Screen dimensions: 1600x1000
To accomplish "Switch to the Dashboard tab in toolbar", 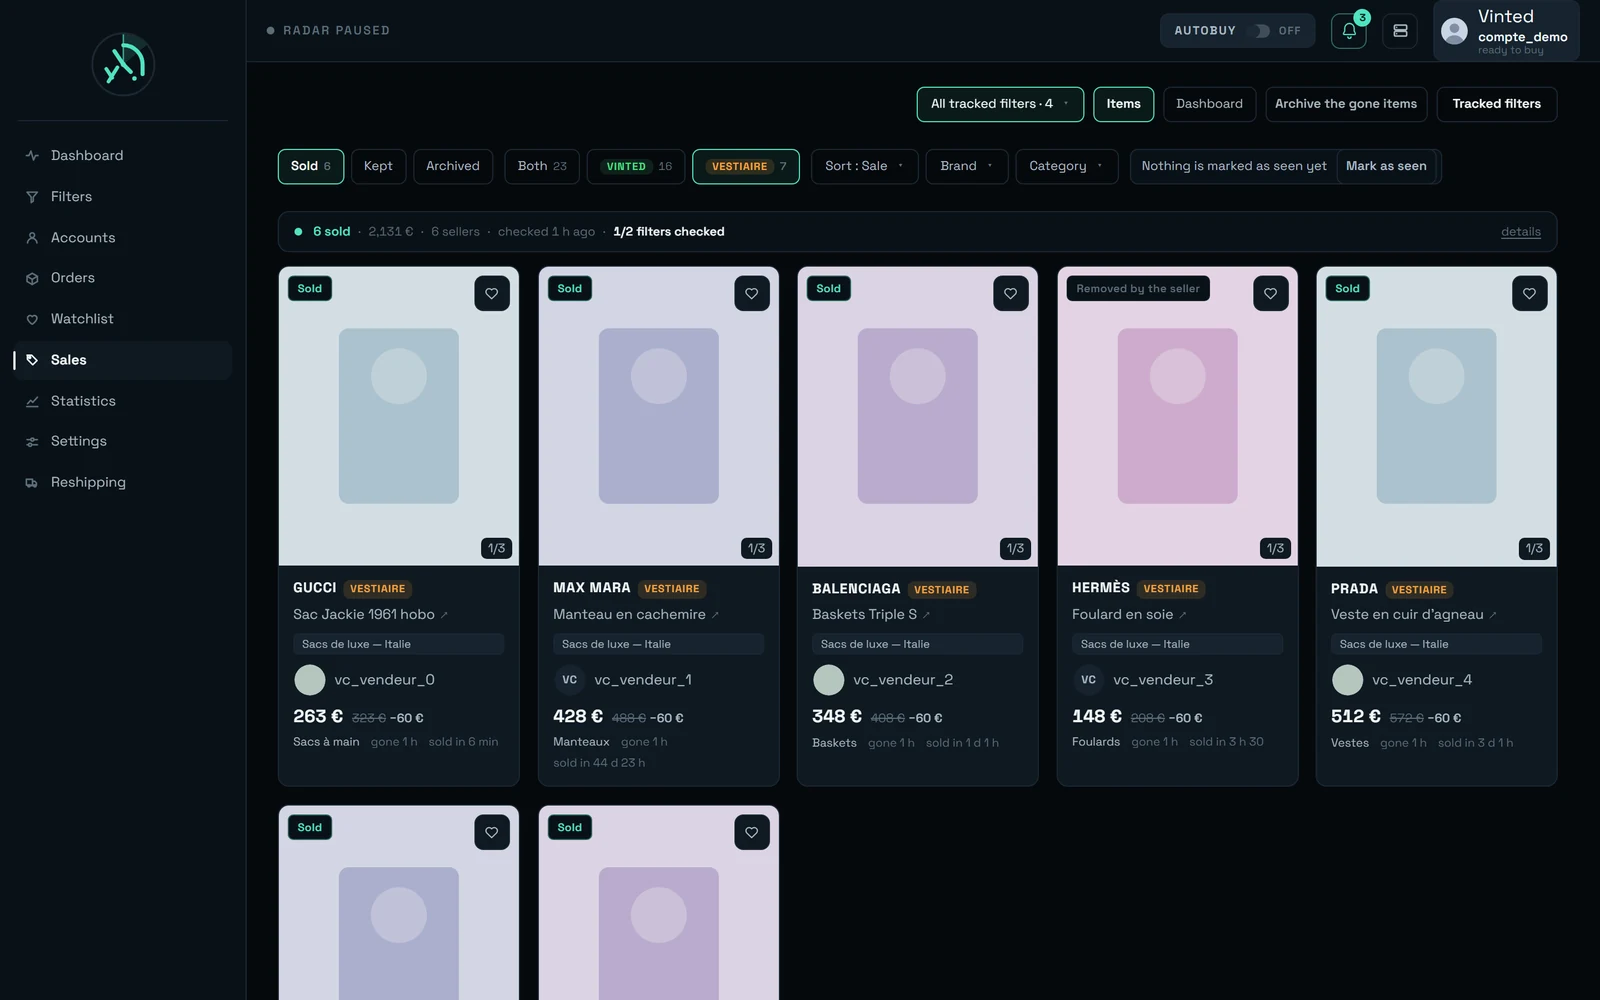I will 1209,104.
